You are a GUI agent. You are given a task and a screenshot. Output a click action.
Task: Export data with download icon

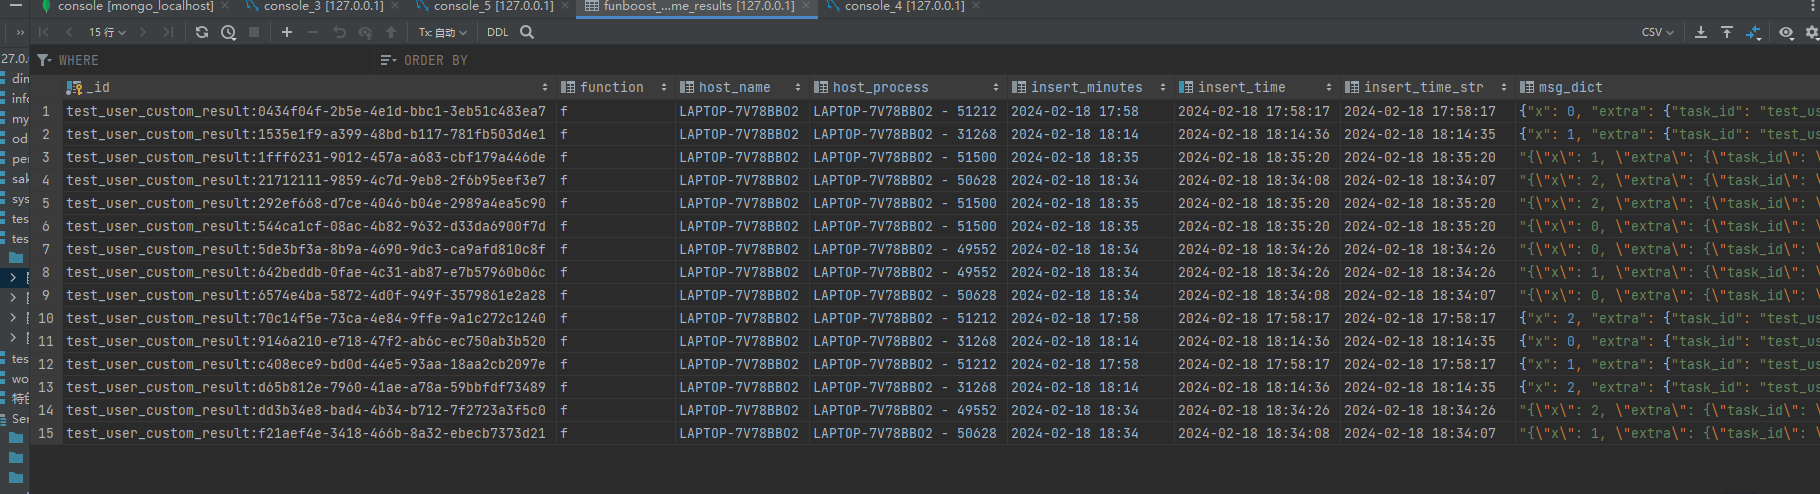point(1701,32)
